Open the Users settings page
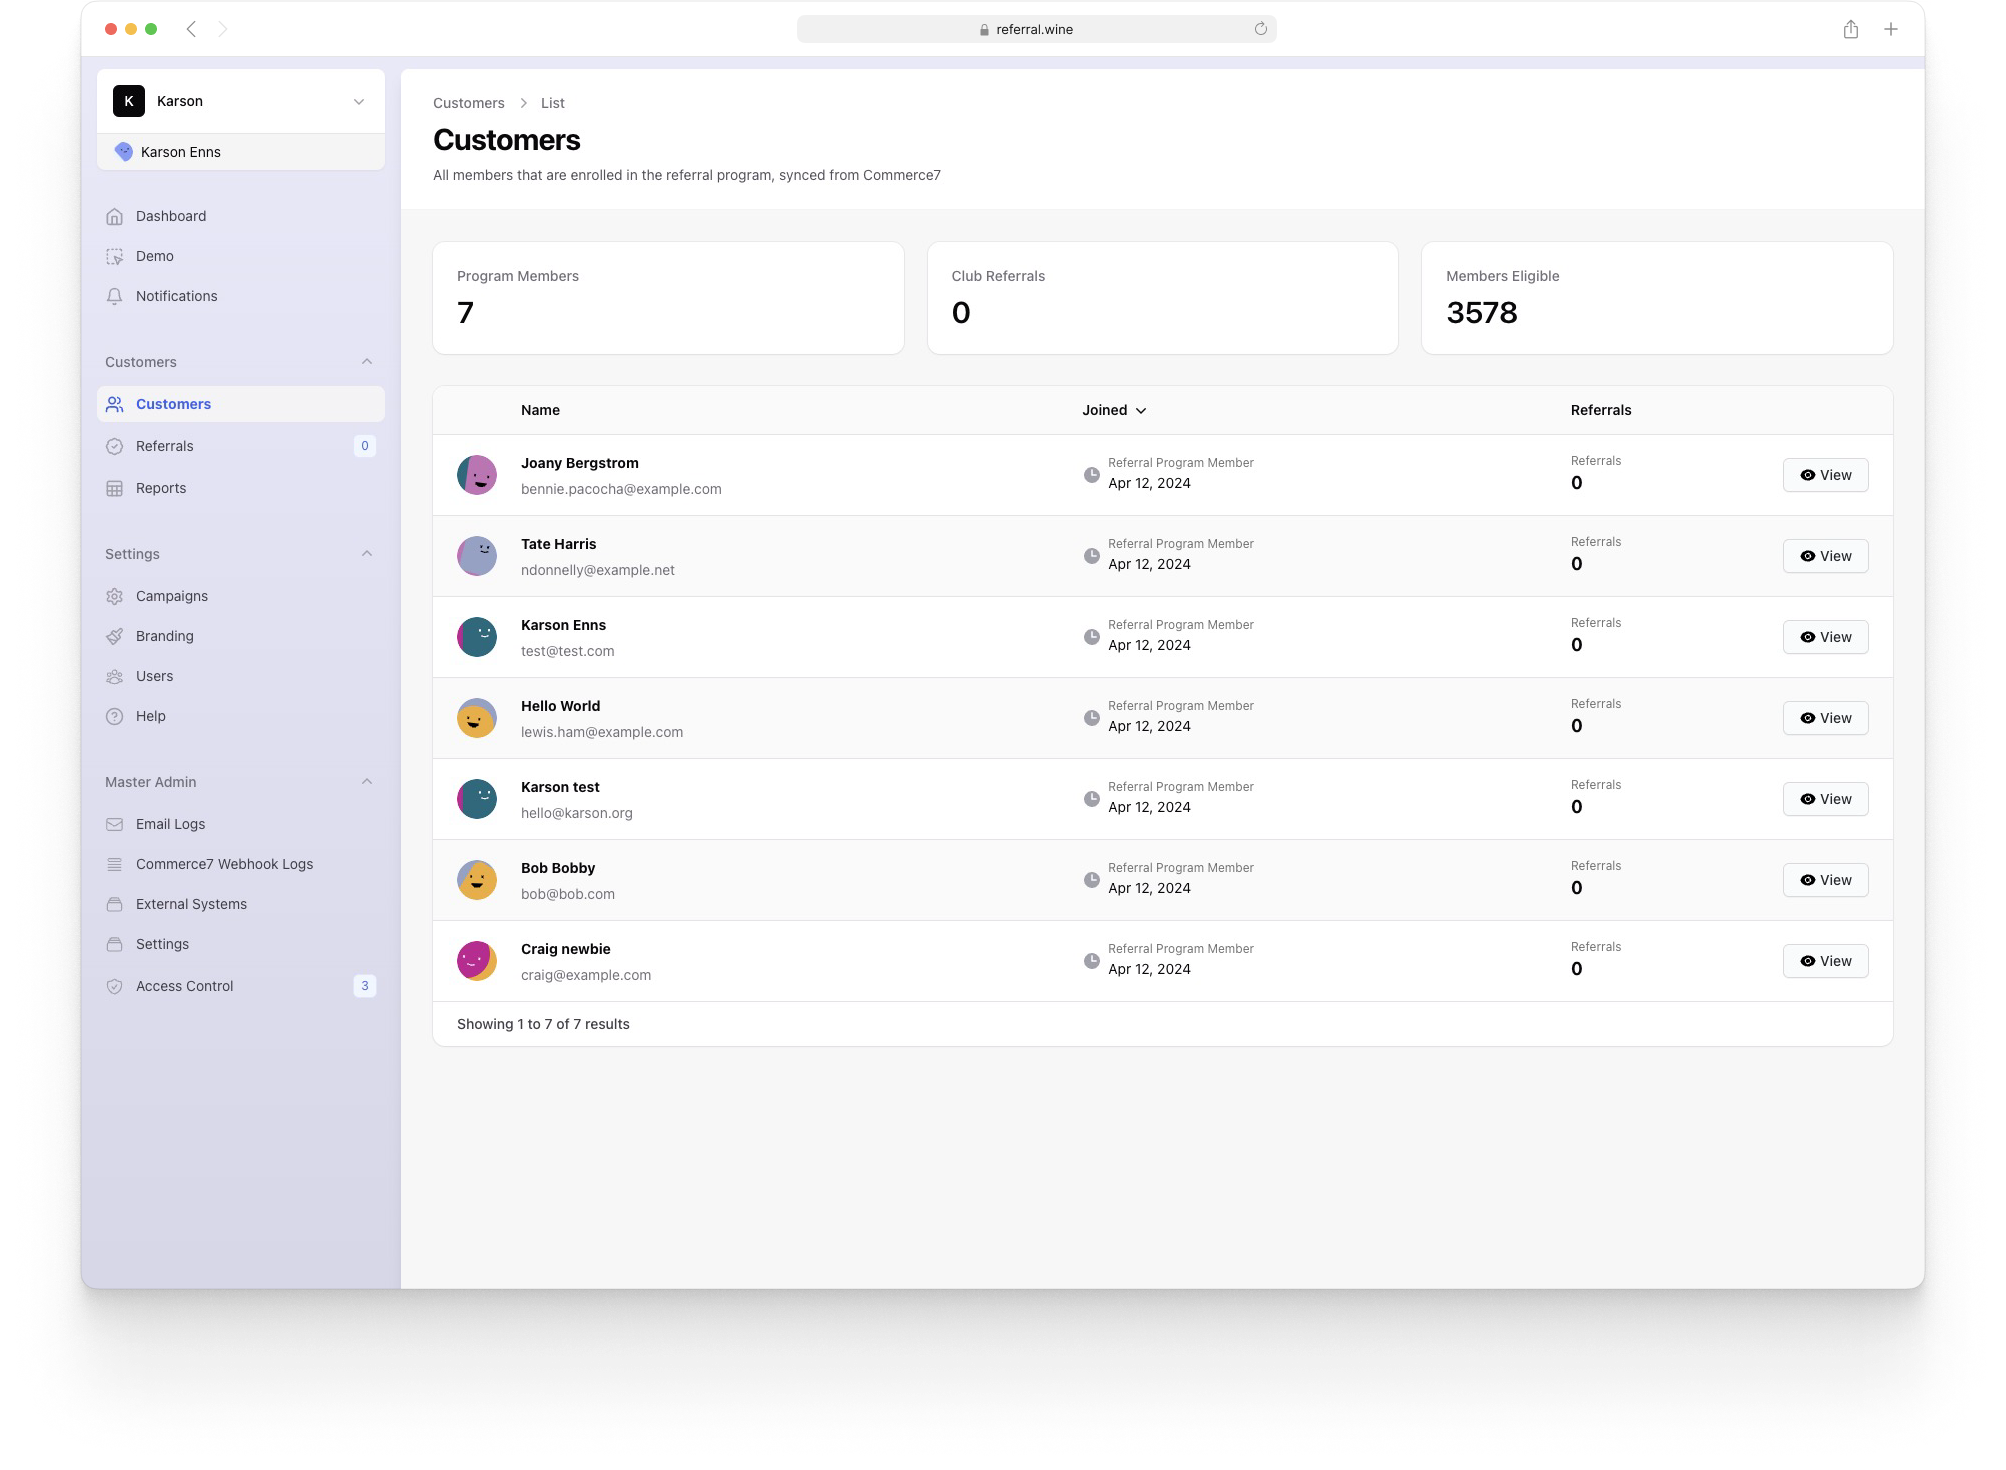Image resolution: width=2006 pixels, height=1470 pixels. tap(154, 676)
